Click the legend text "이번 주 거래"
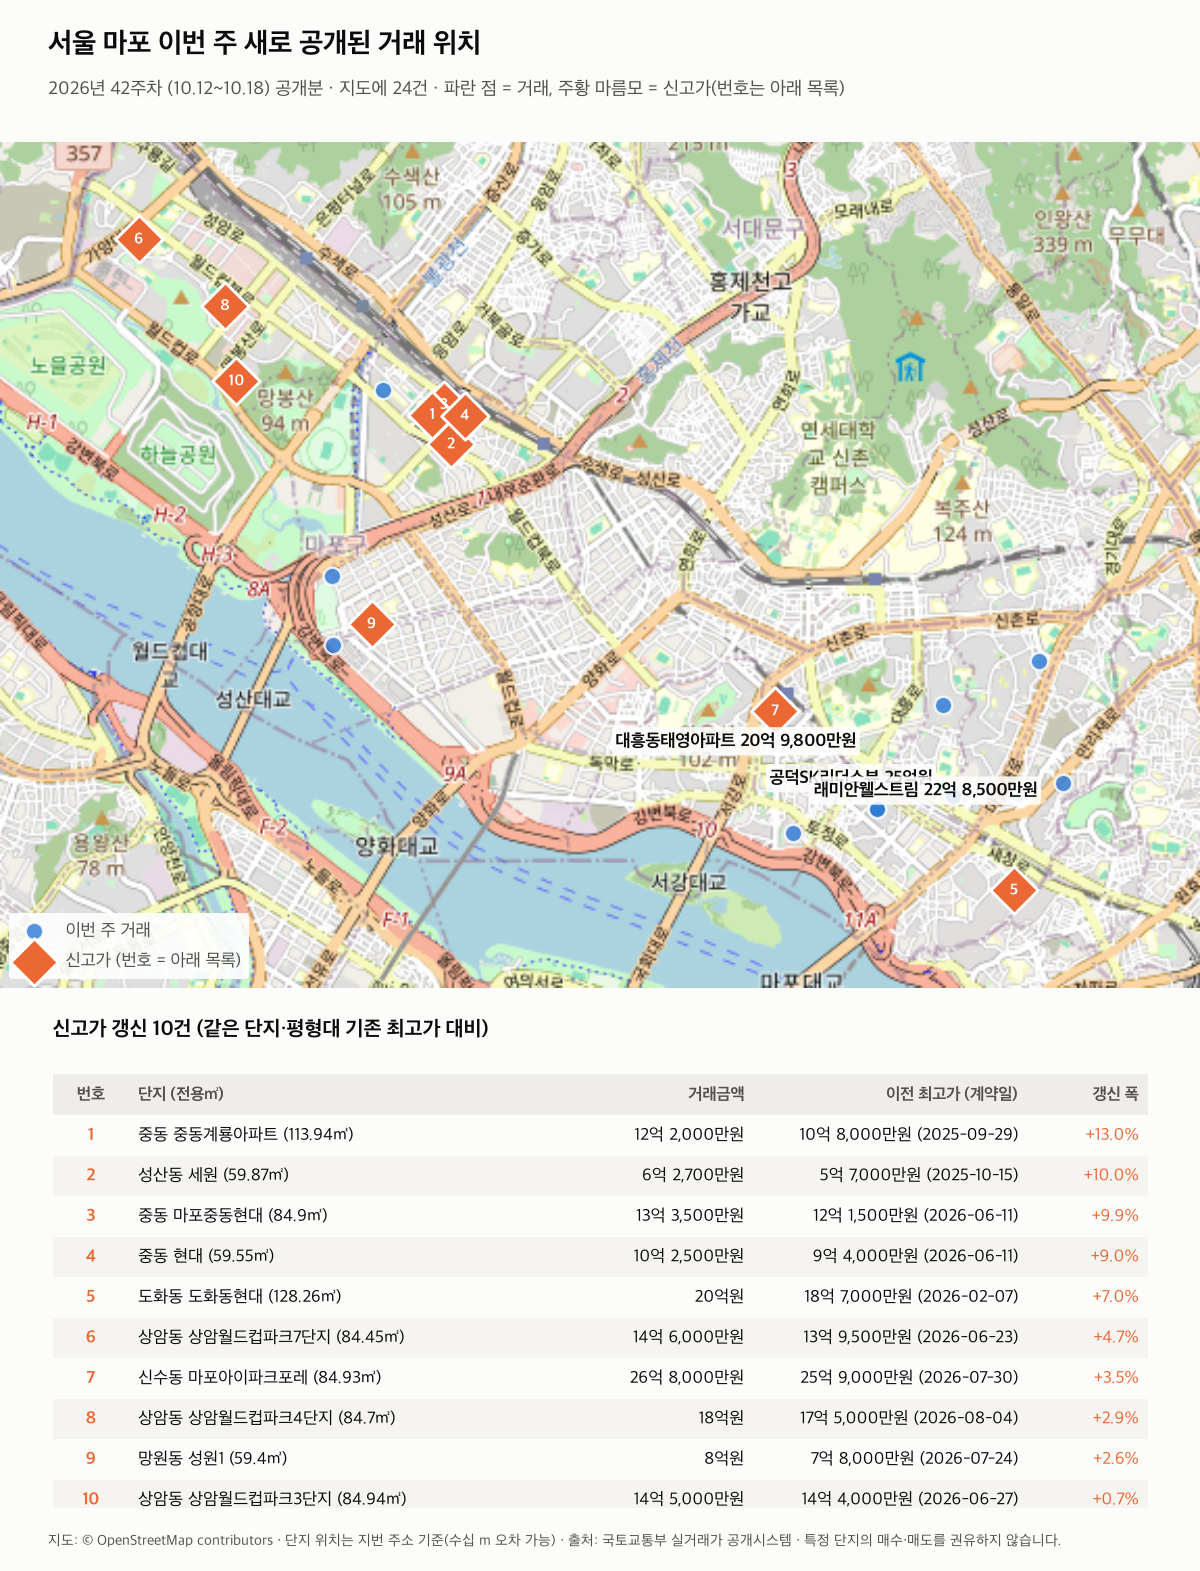Screen dimensions: 1200x1571 click(x=108, y=929)
